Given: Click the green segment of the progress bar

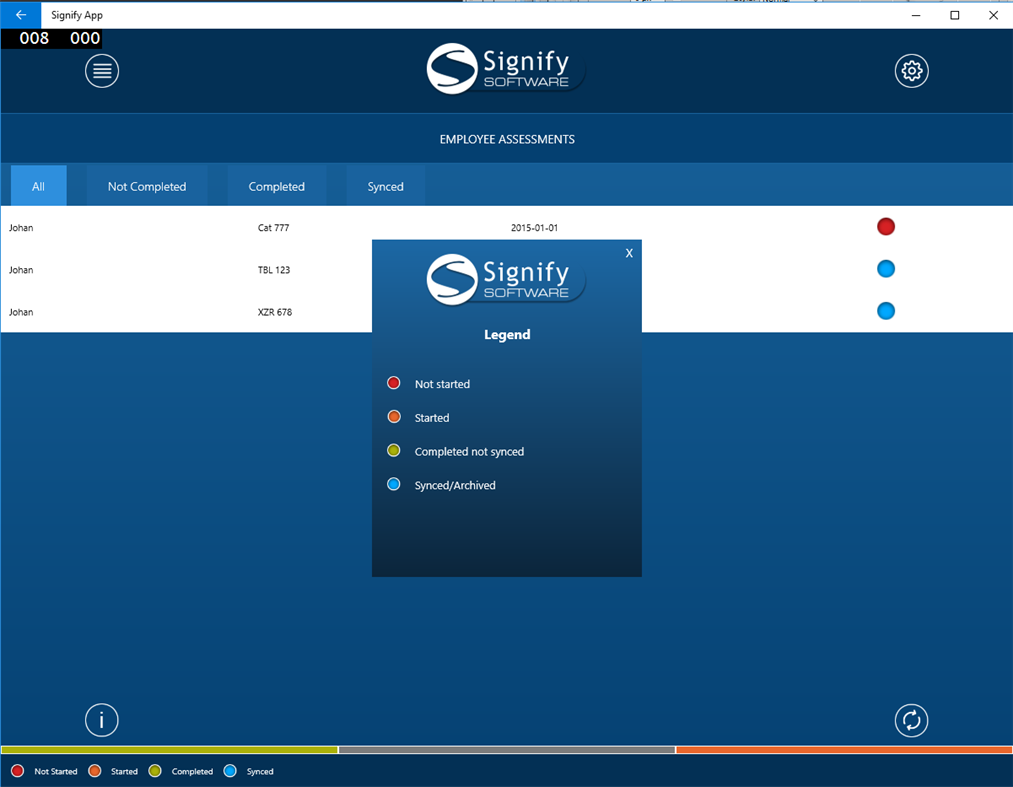Looking at the screenshot, I should point(170,748).
